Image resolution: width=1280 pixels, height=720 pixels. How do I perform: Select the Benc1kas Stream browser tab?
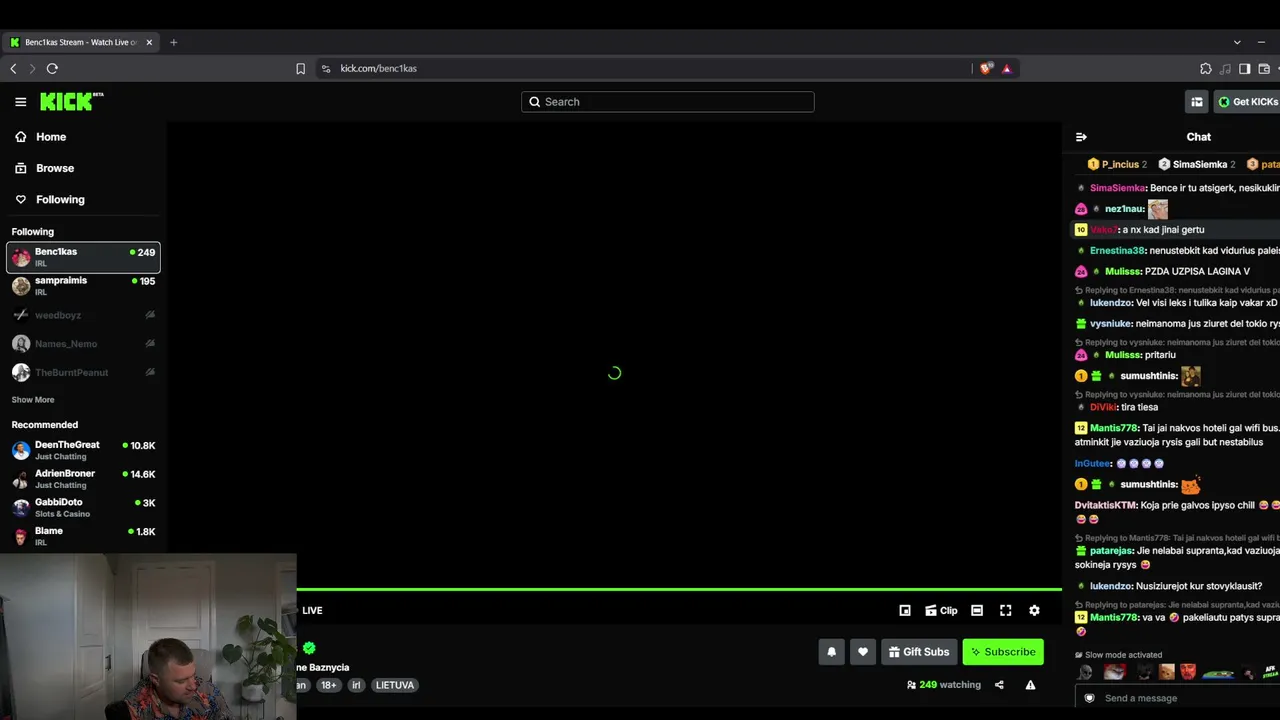coord(80,42)
